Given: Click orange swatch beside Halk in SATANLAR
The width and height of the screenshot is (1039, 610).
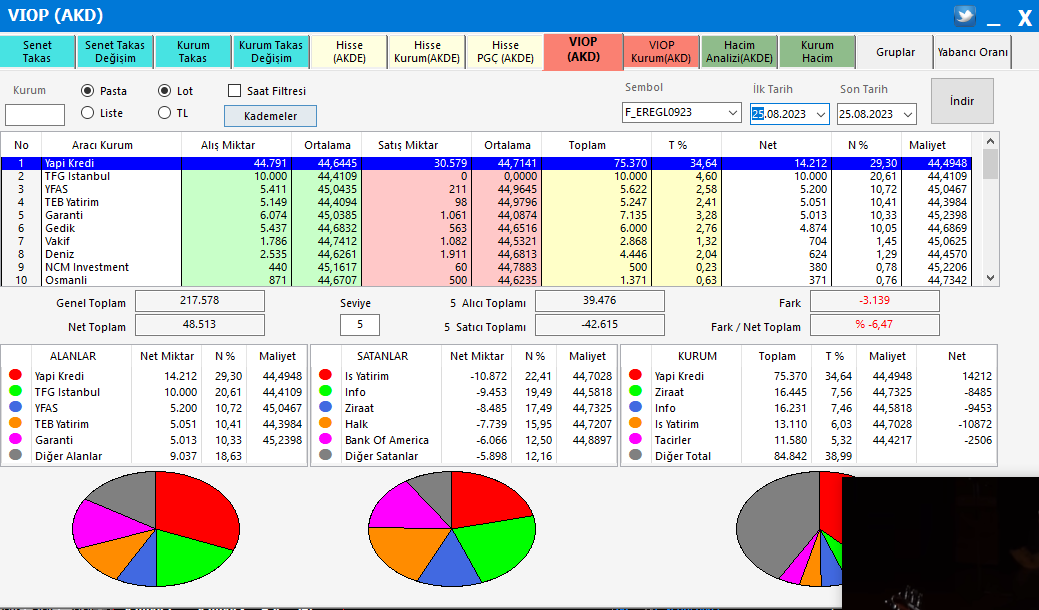Looking at the screenshot, I should tap(325, 423).
